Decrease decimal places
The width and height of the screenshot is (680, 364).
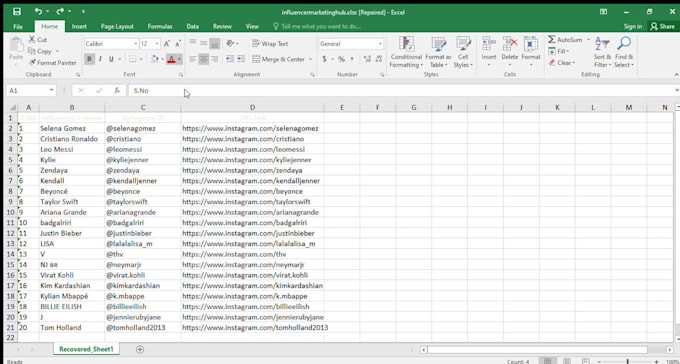point(379,59)
